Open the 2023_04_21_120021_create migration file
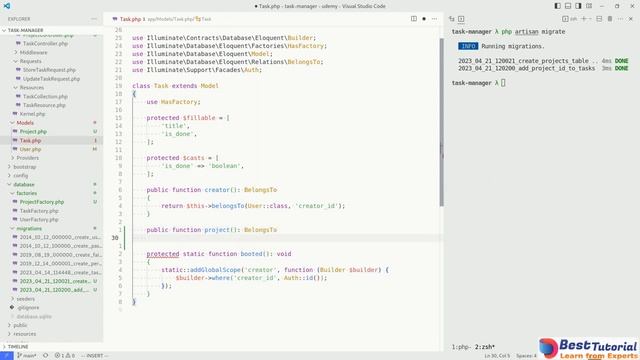This screenshot has height=360, width=640. click(x=54, y=281)
